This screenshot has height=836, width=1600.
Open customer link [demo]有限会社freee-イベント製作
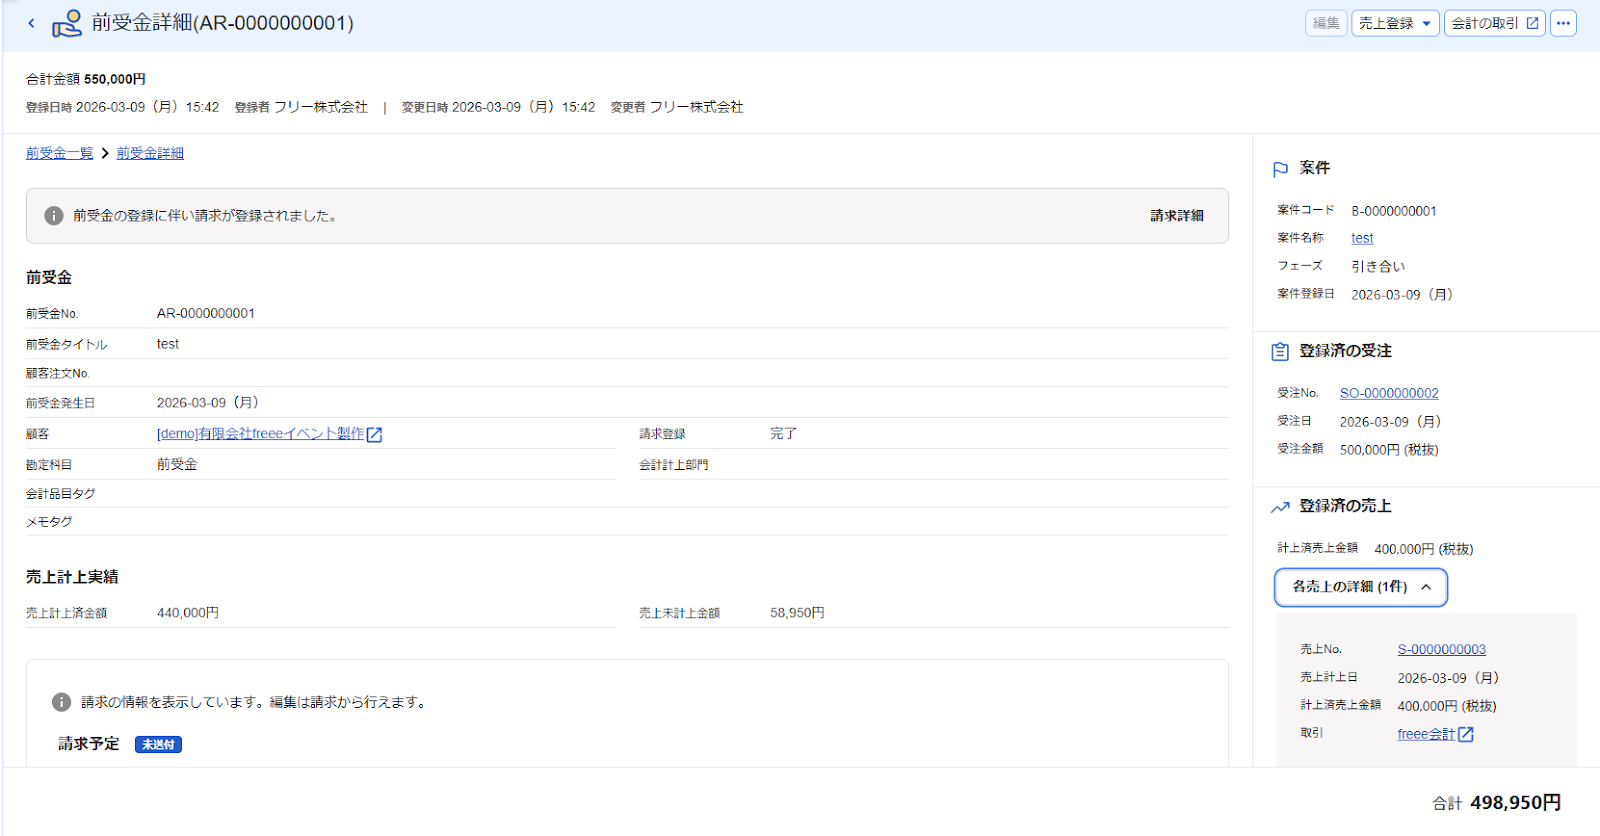pos(260,434)
